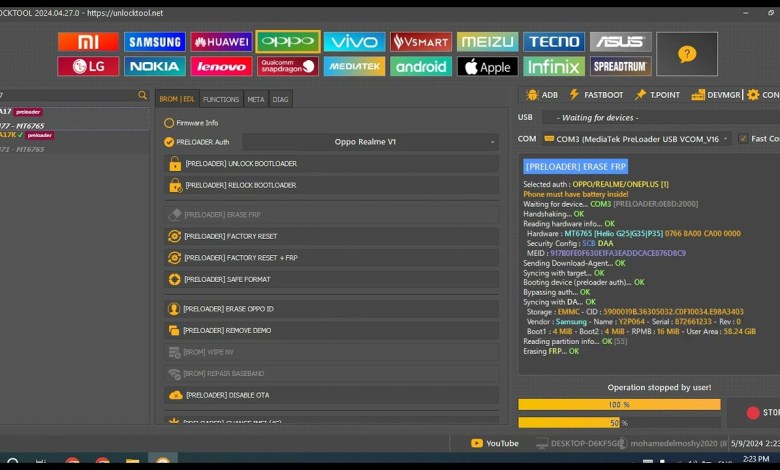Open the T.POINT tool

[x=657, y=94]
